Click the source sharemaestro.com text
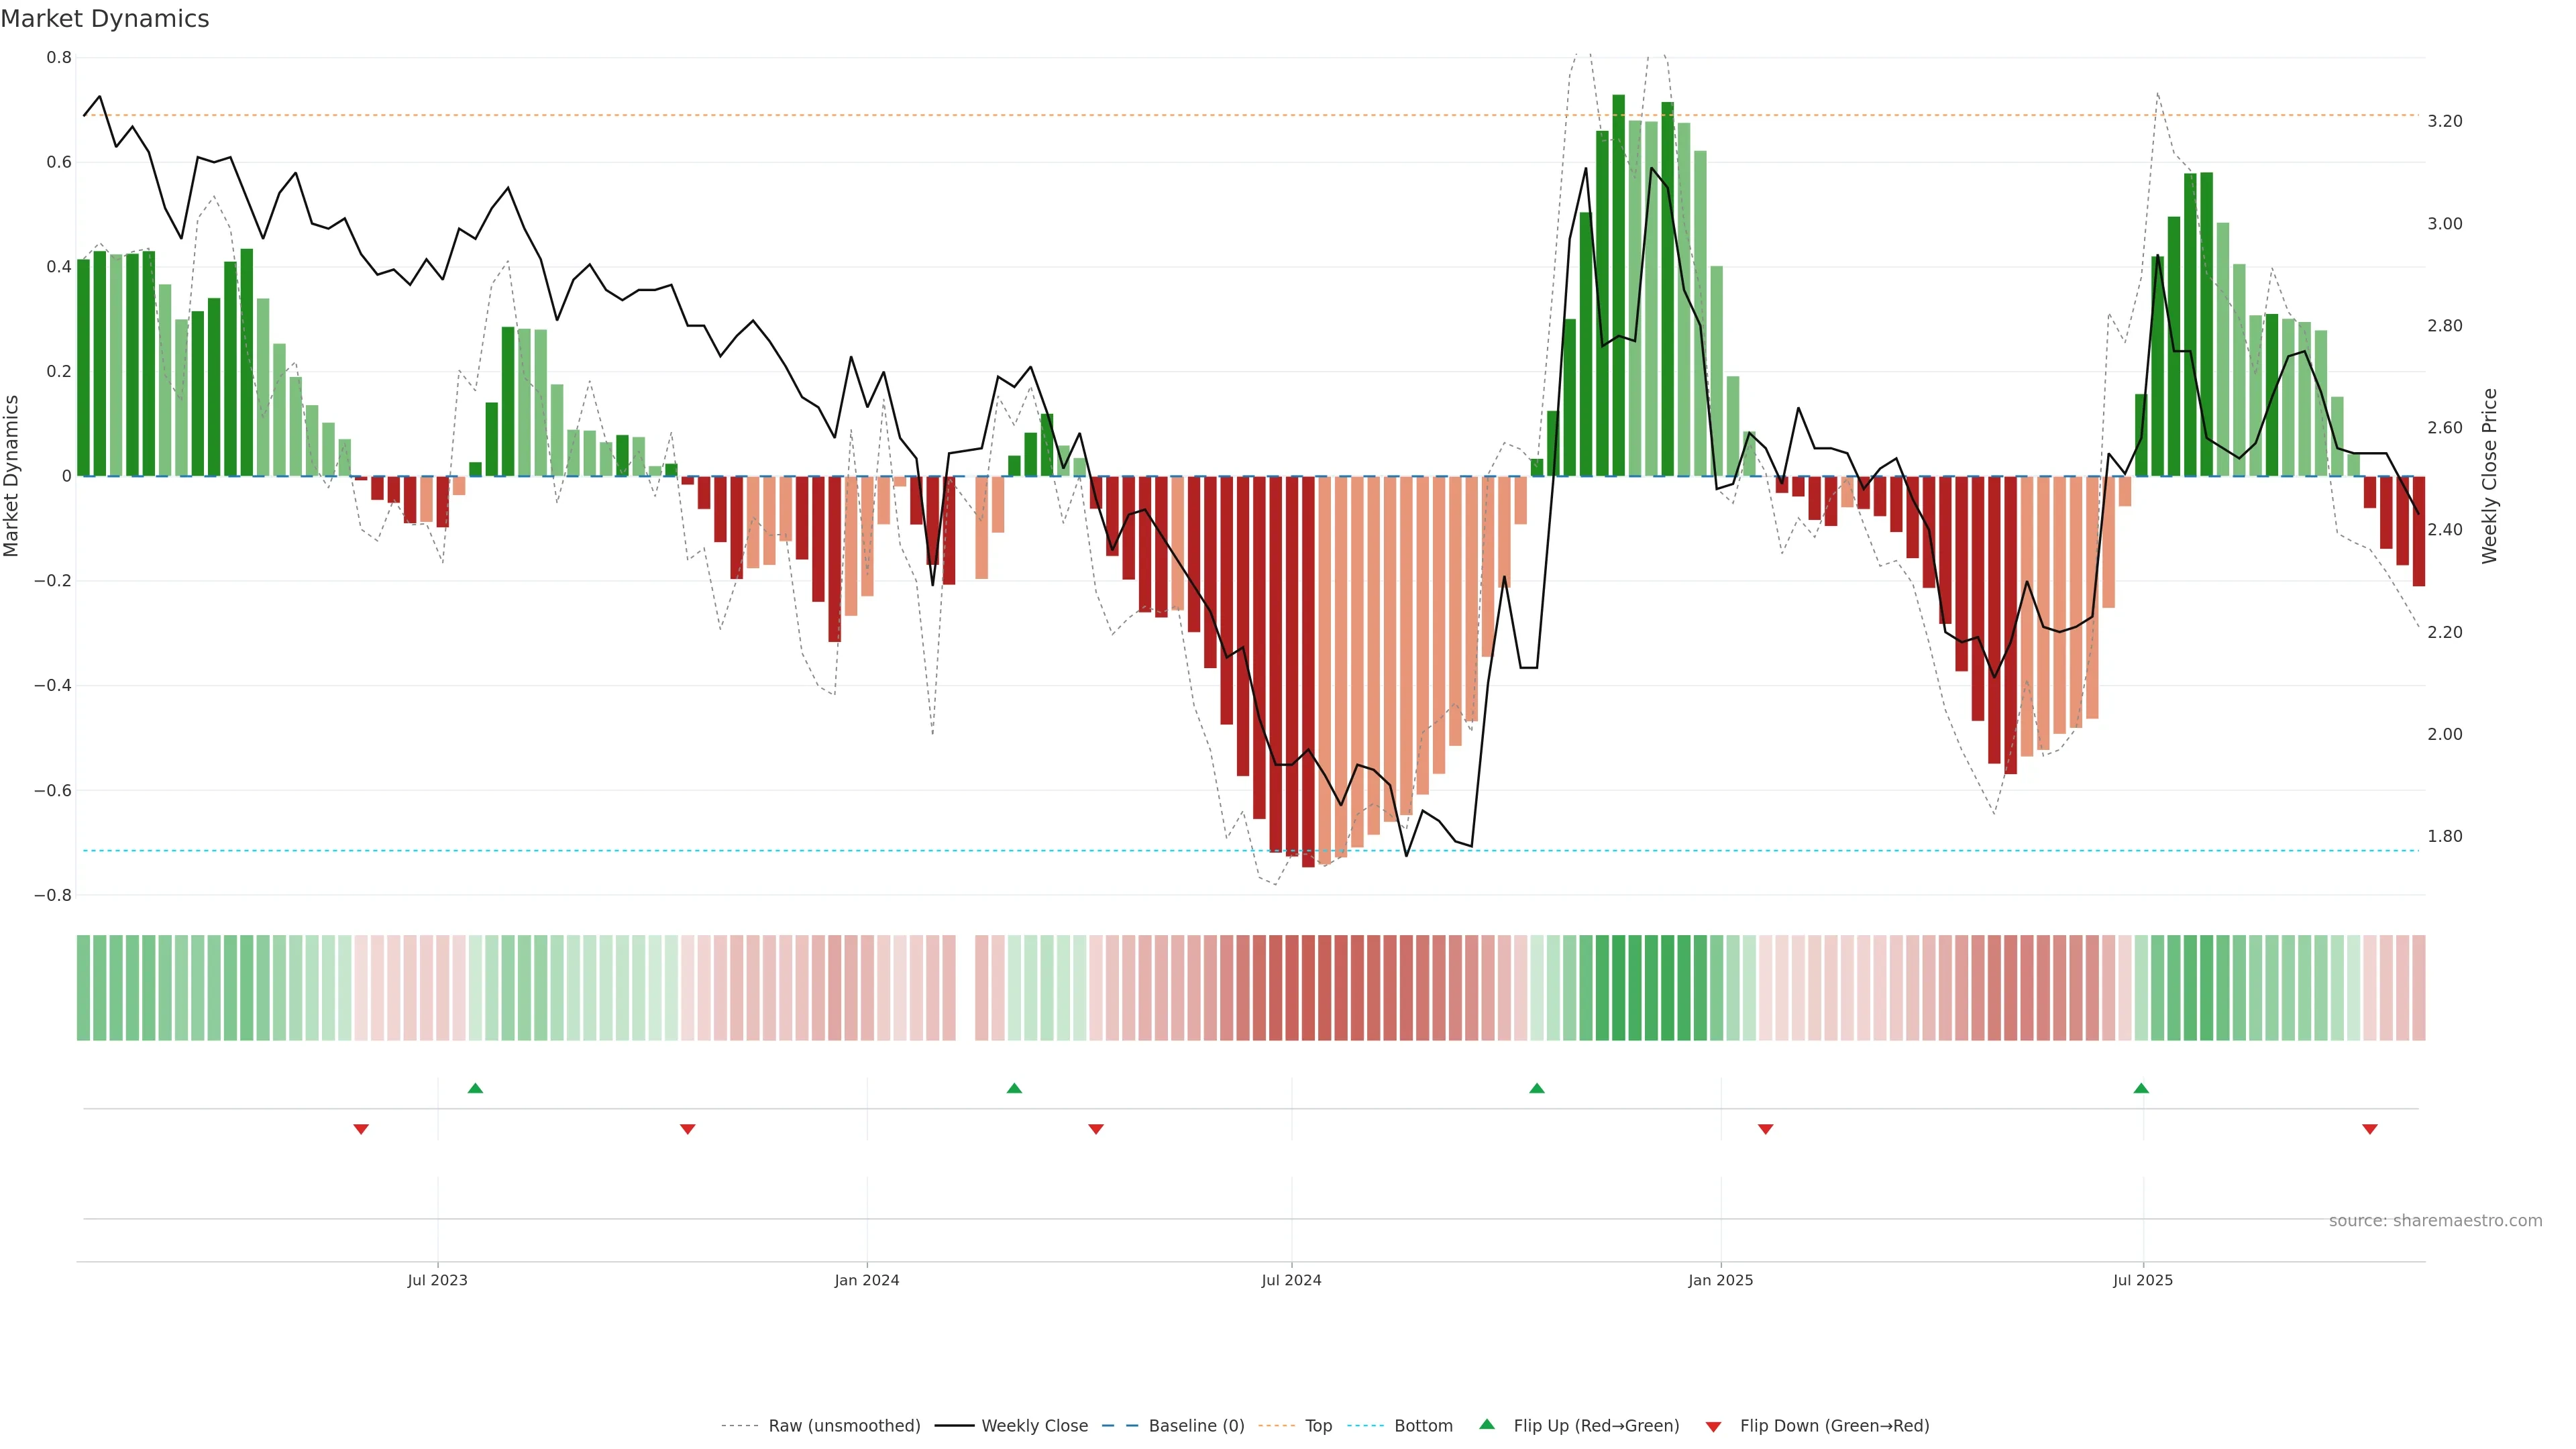Viewport: 2576px width, 1449px height. coord(2435,1221)
